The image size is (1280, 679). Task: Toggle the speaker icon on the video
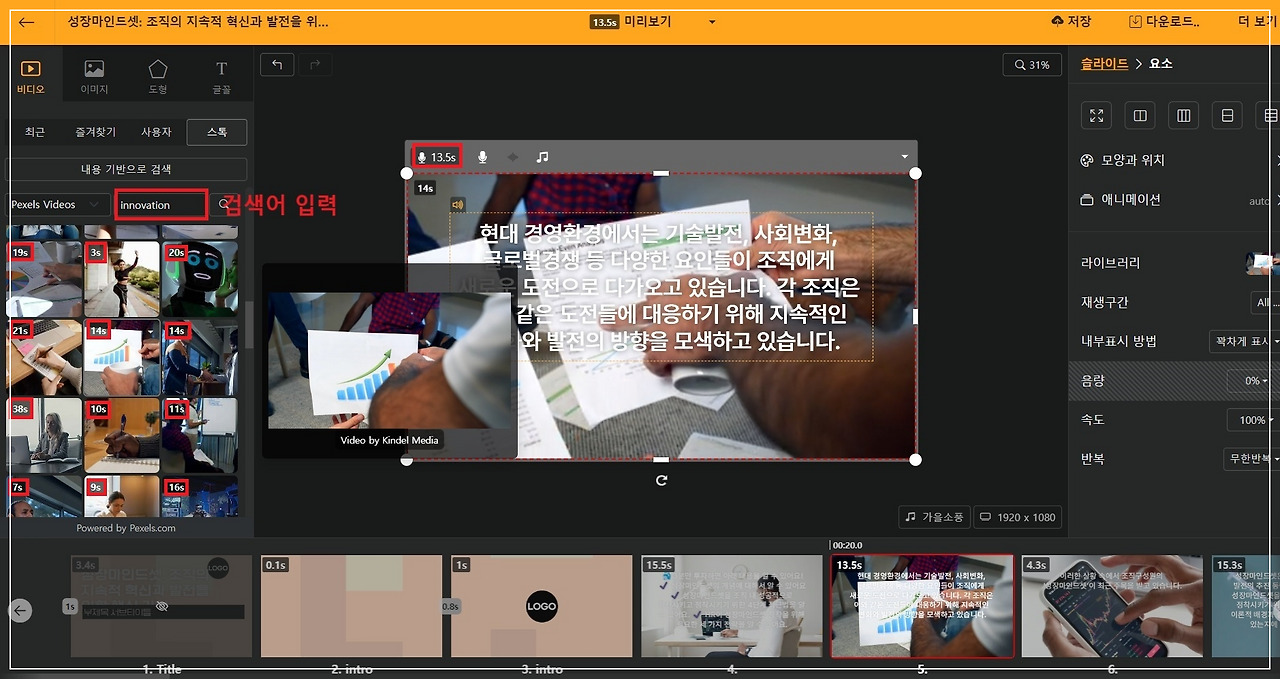(457, 205)
